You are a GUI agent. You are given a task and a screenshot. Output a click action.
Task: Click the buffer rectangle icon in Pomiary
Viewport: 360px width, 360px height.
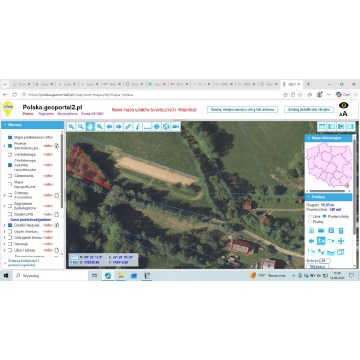(340, 252)
